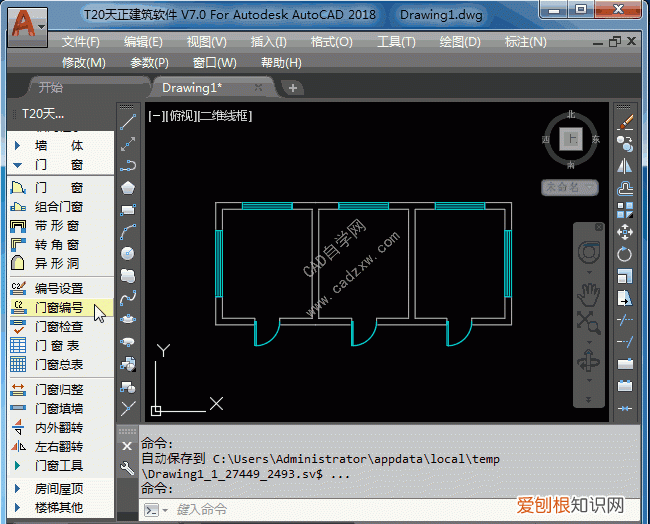The image size is (650, 524).
Task: Open the 门窗表 command
Action: (x=61, y=345)
